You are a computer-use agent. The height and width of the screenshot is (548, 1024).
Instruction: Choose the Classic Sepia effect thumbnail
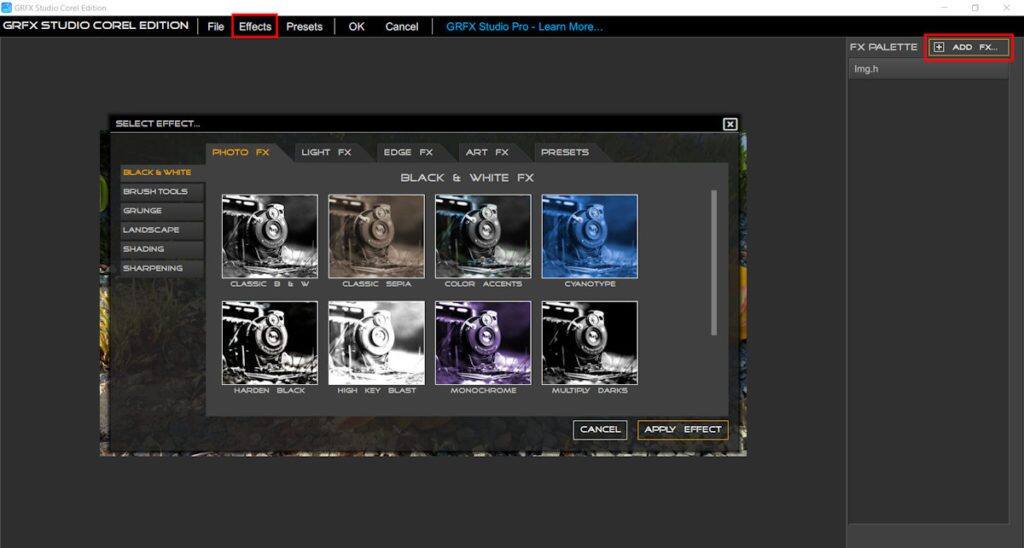pos(376,235)
